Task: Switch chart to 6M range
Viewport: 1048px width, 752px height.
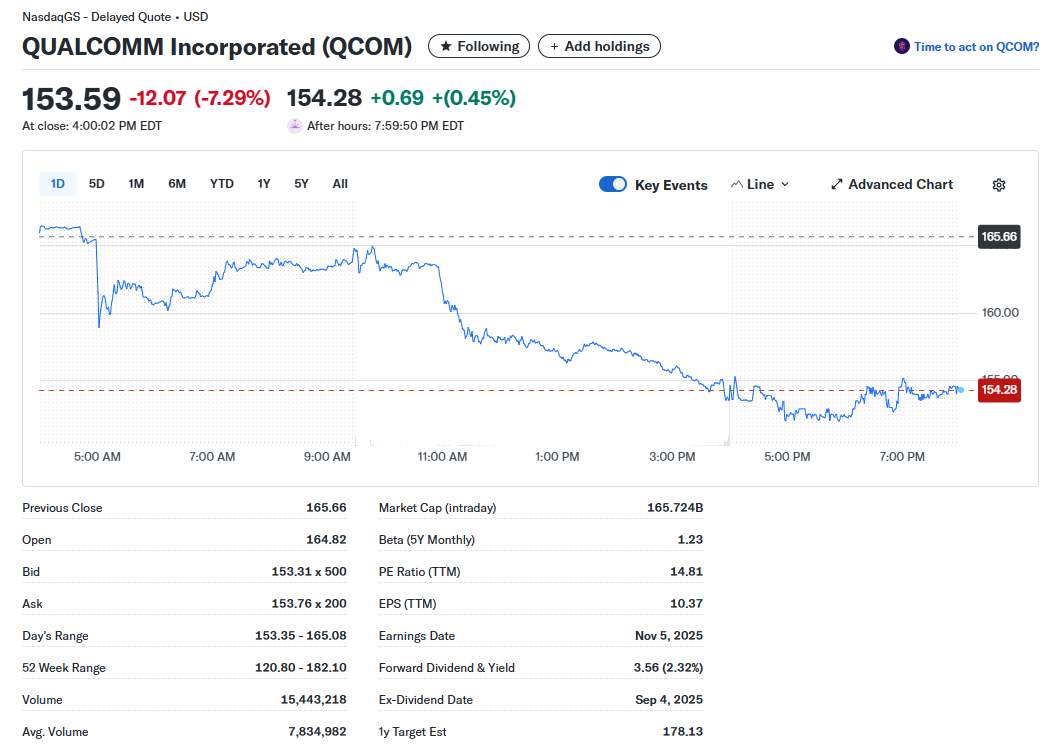Action: click(177, 184)
